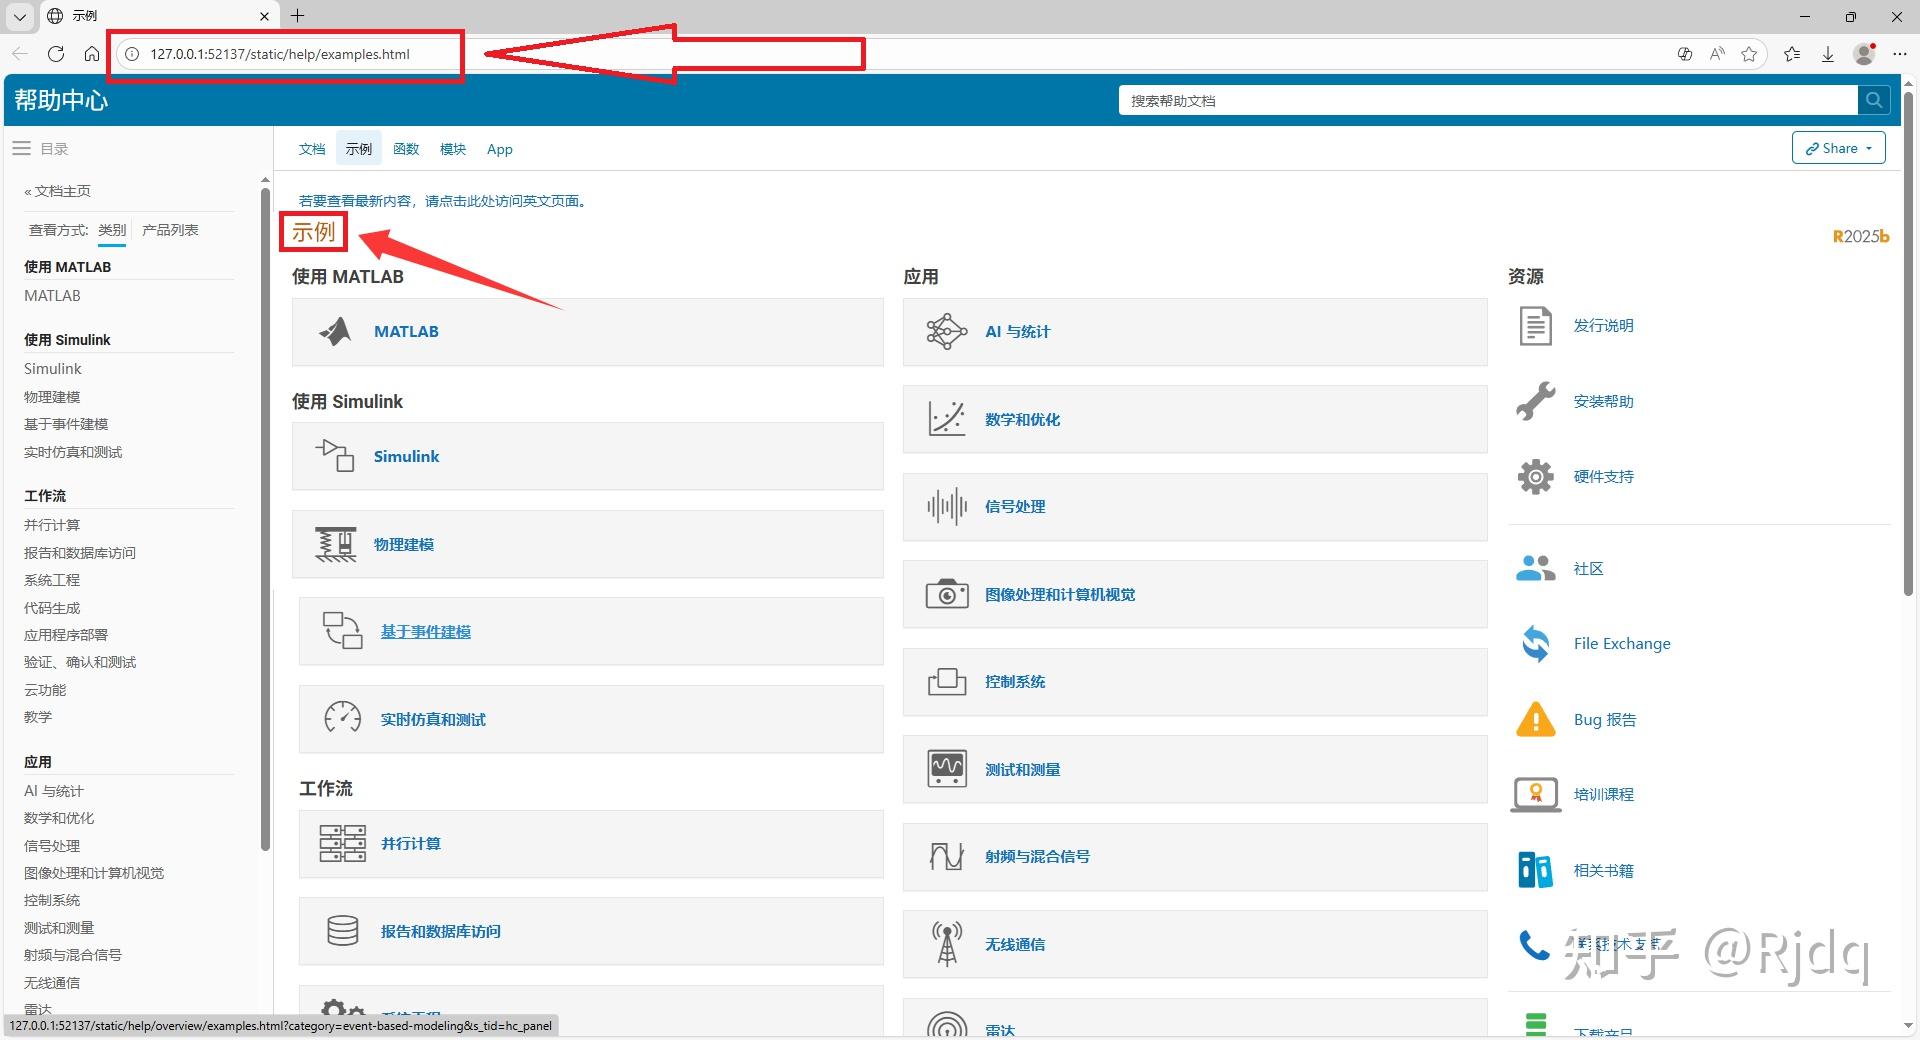
Task: Click the Bug 报告 warning triangle icon
Action: coord(1535,719)
